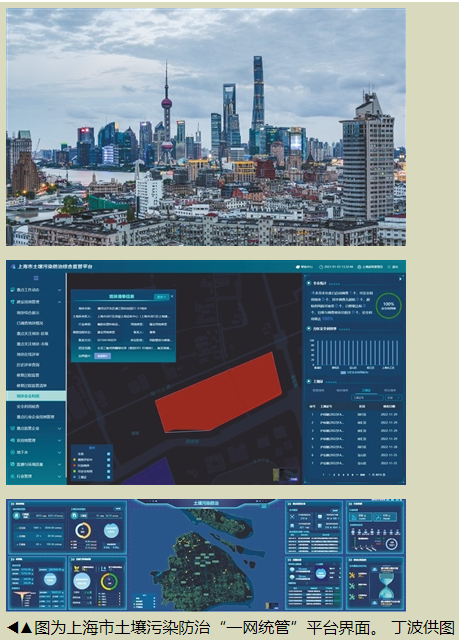Image resolution: width=459 pixels, height=640 pixels.
Task: Click the hamburger menu icon atop the sidebar
Action: pos(36,278)
